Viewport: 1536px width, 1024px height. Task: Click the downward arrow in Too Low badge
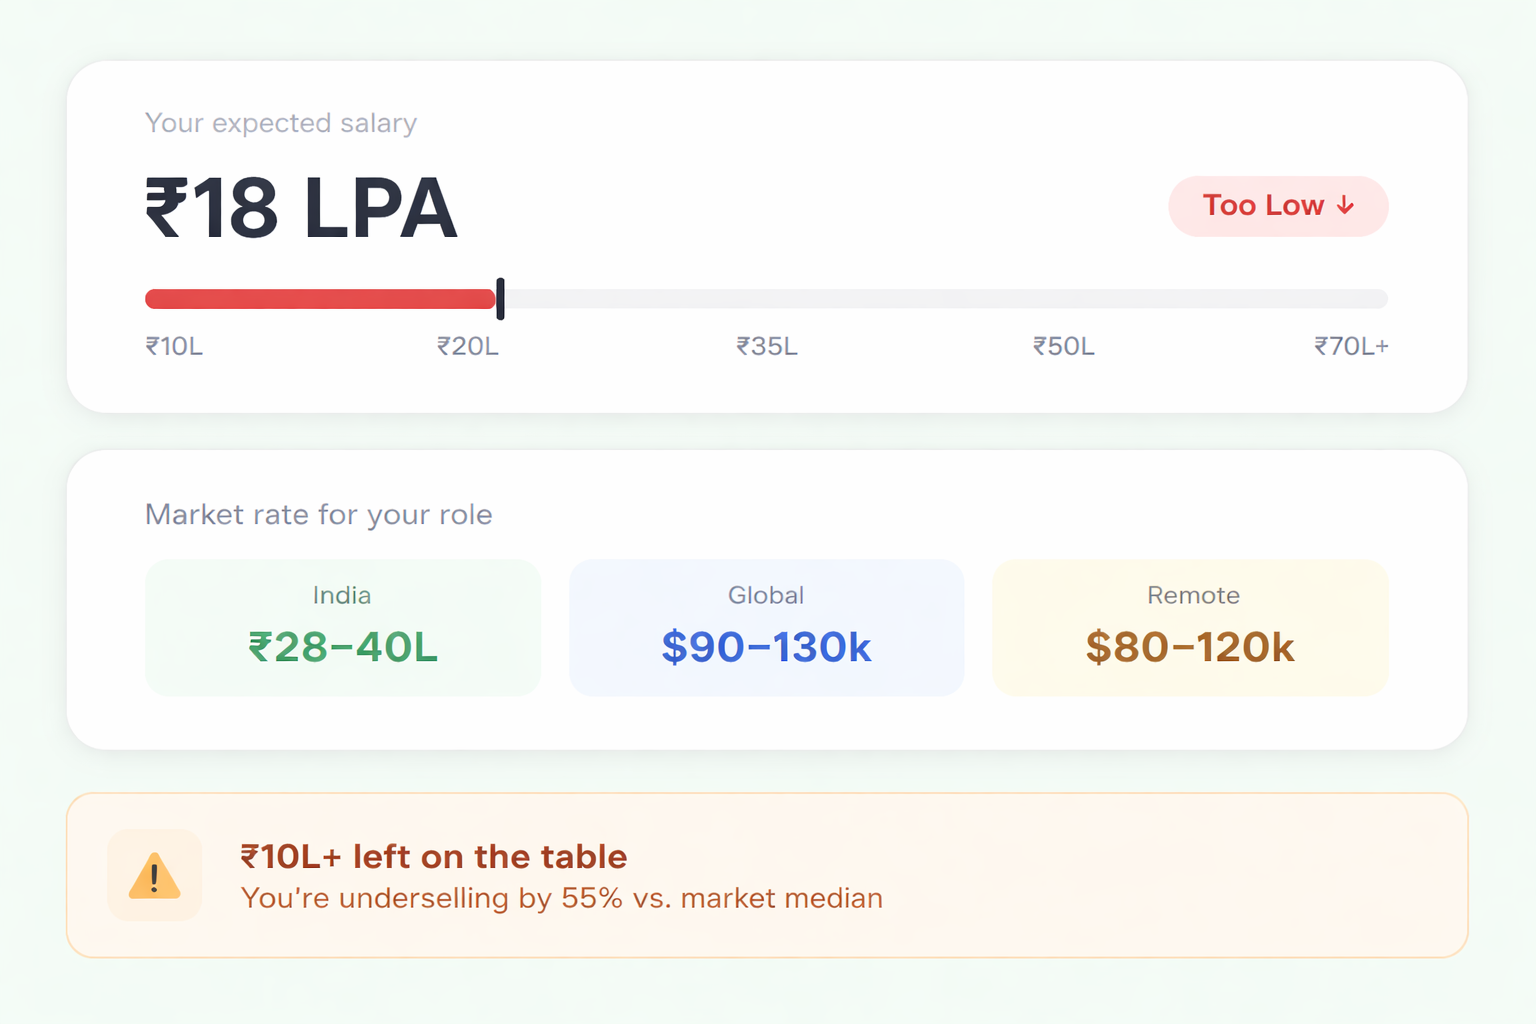point(1346,206)
